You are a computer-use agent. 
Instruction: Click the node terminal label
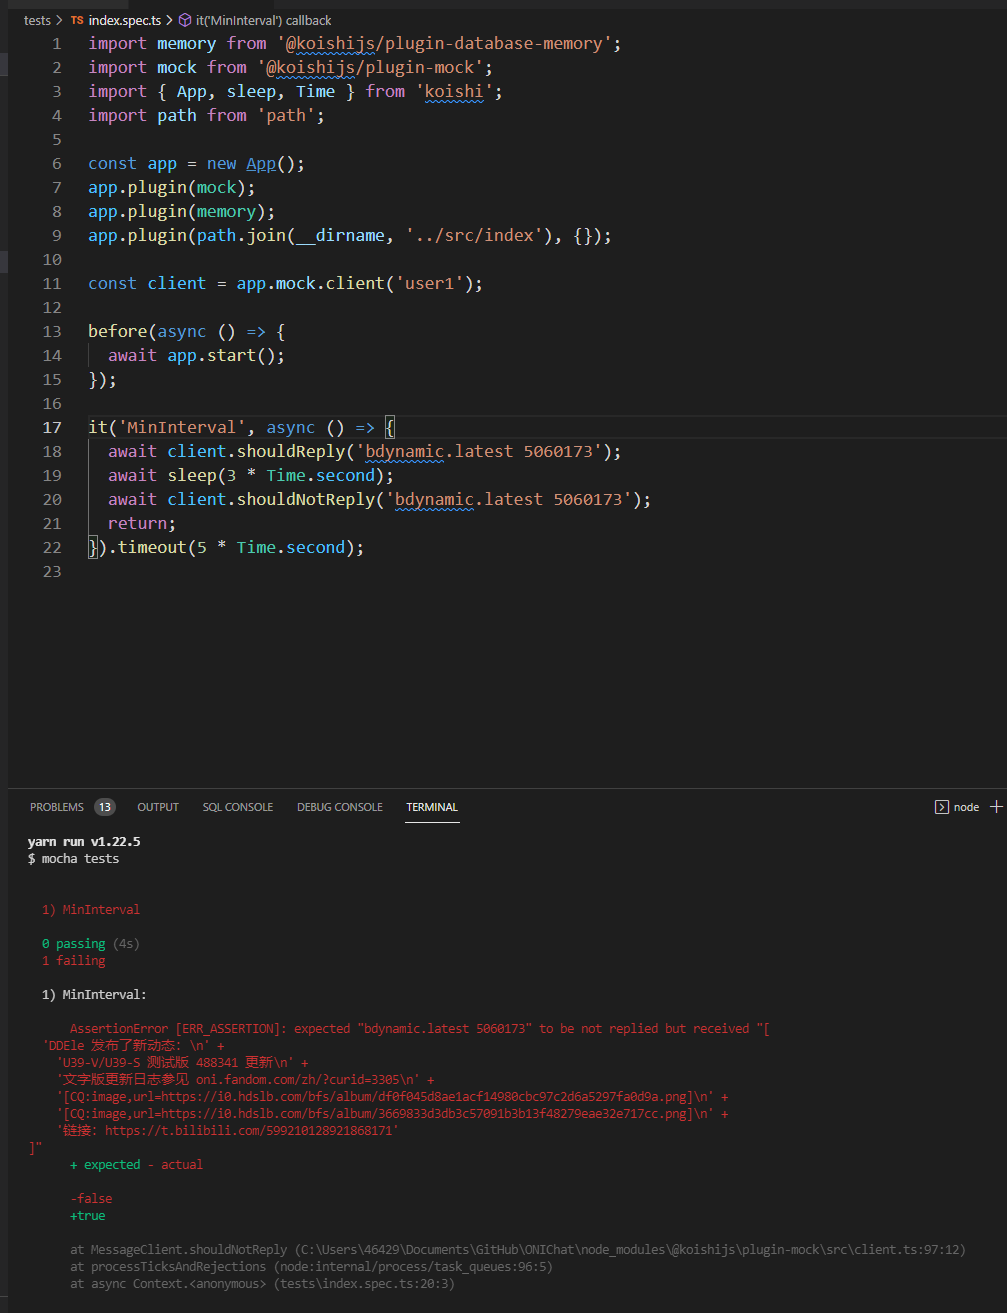[x=966, y=807]
